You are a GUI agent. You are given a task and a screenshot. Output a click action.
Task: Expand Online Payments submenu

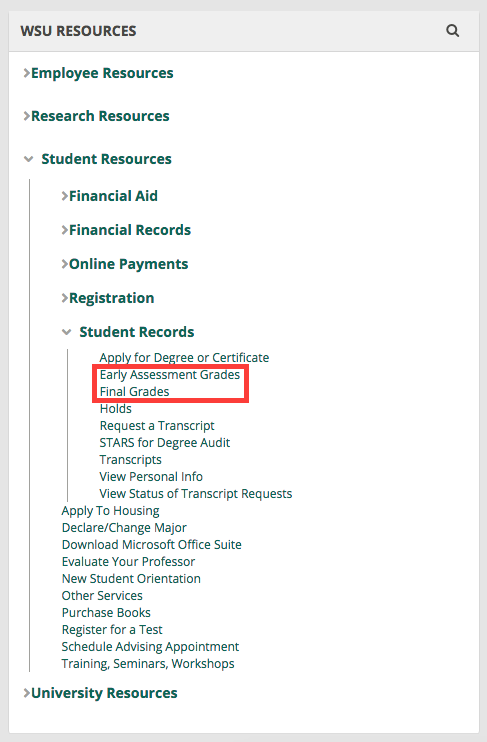(125, 264)
